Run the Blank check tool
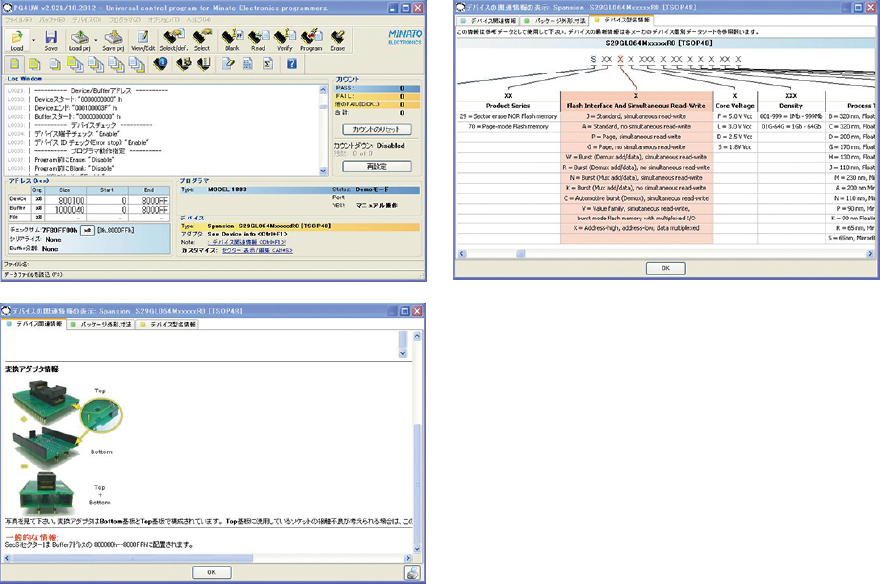The width and height of the screenshot is (880, 584). coord(232,40)
